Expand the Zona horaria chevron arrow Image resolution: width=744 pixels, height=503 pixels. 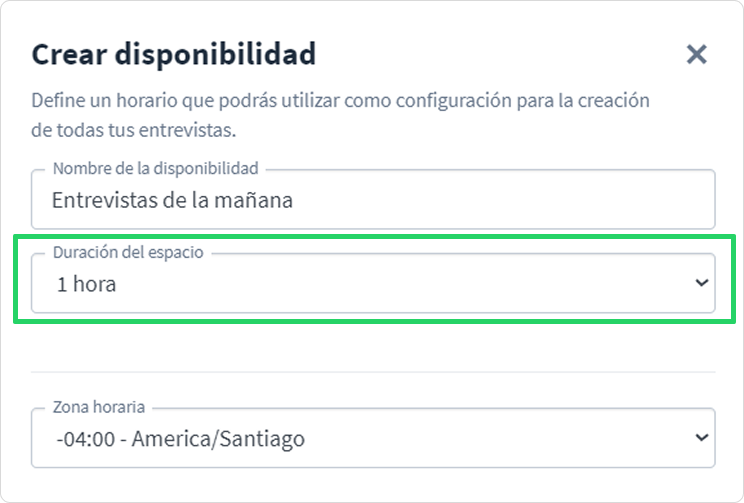pyautogui.click(x=702, y=437)
